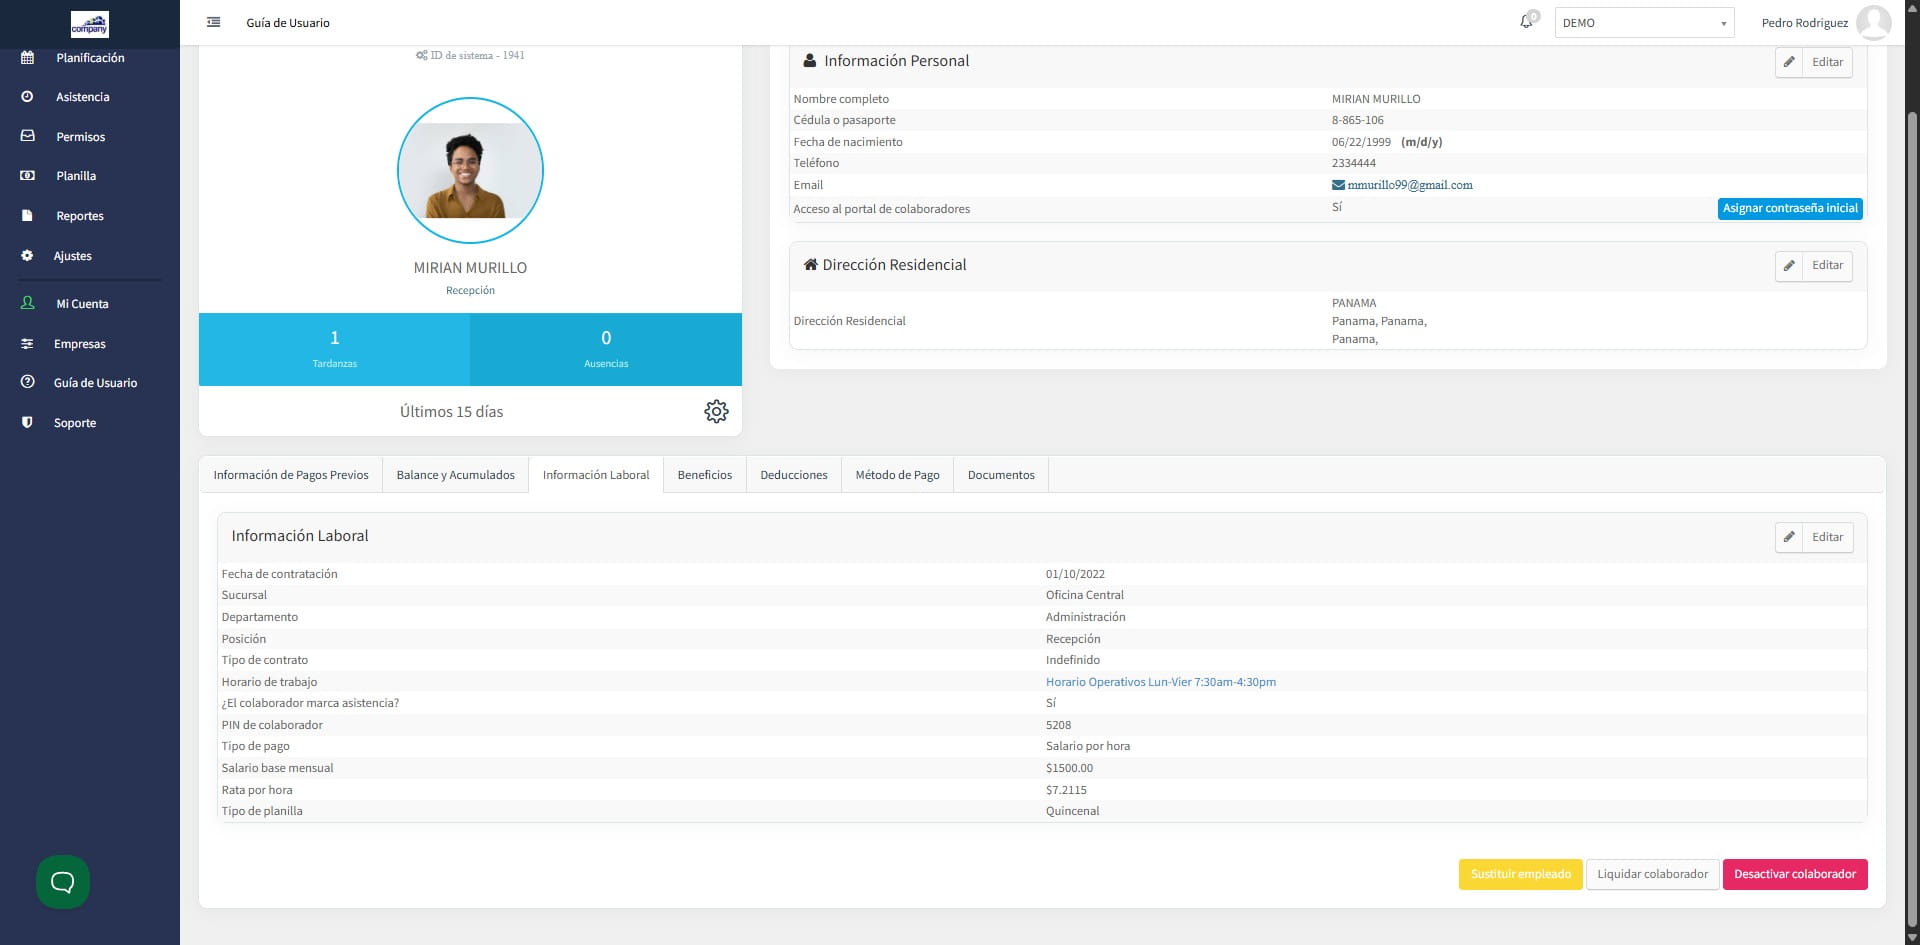Click the Planilla money icon in sidebar
Image resolution: width=1920 pixels, height=945 pixels.
click(x=27, y=176)
